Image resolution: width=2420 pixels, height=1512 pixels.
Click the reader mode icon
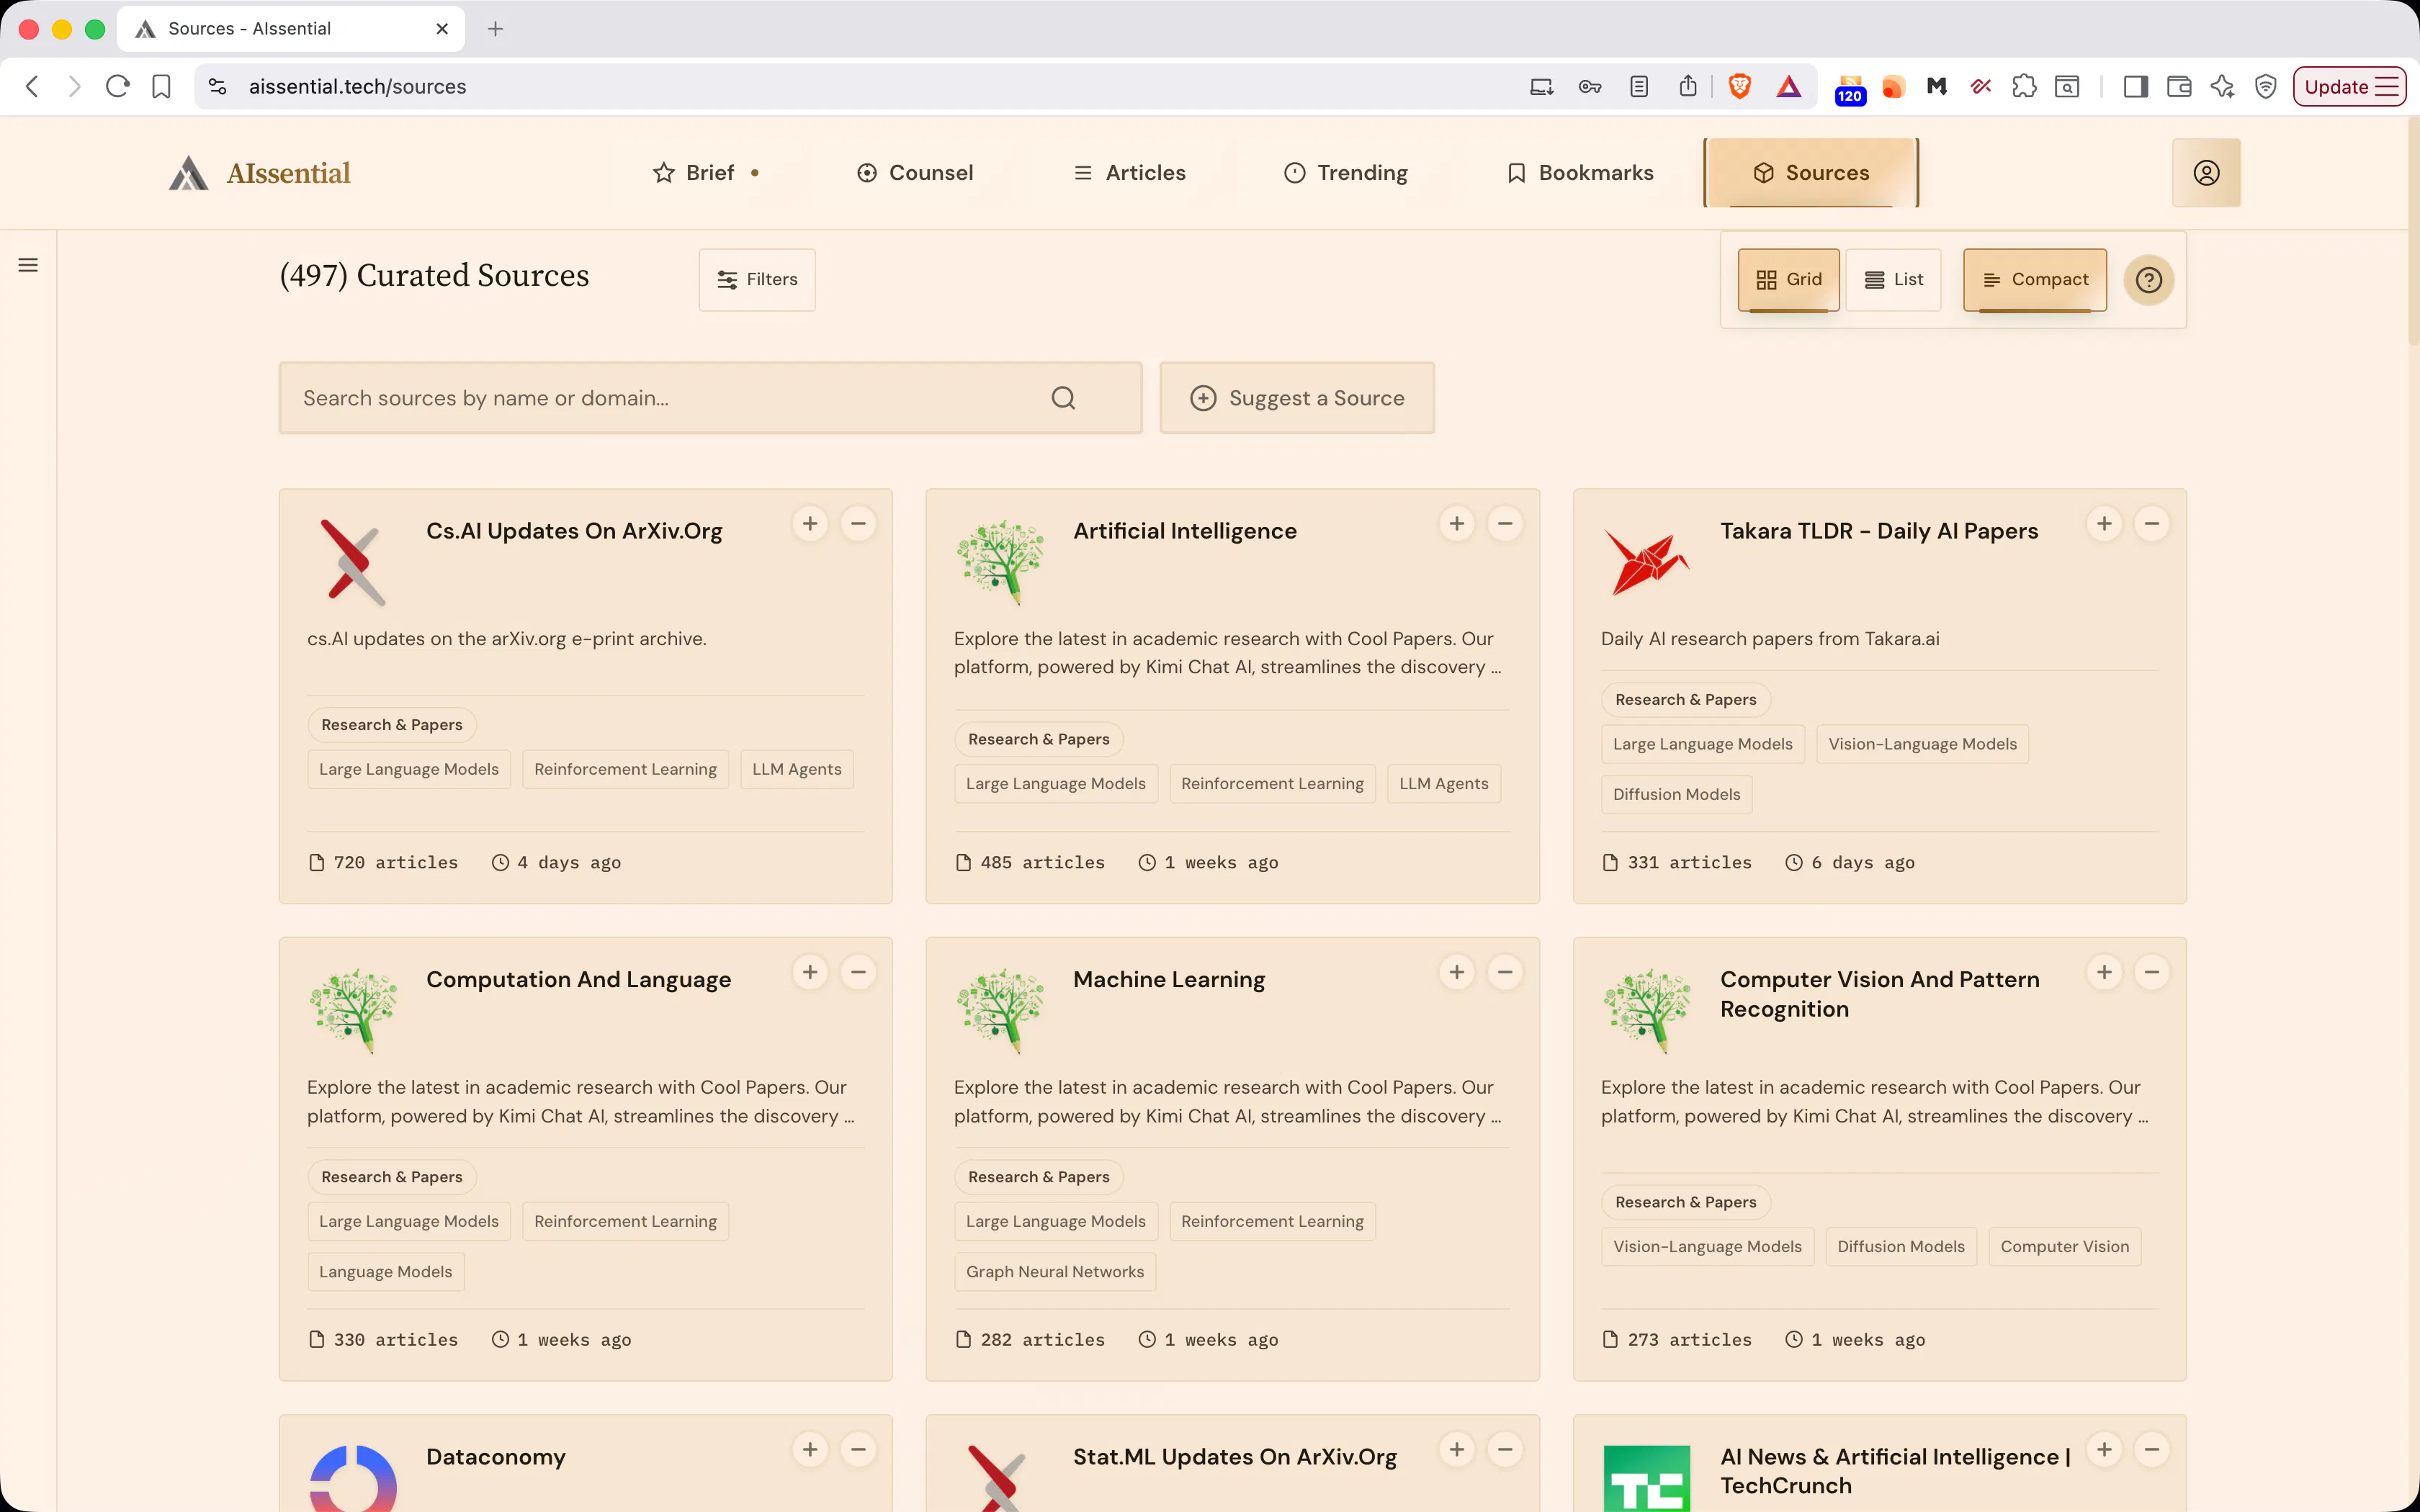(x=1639, y=87)
